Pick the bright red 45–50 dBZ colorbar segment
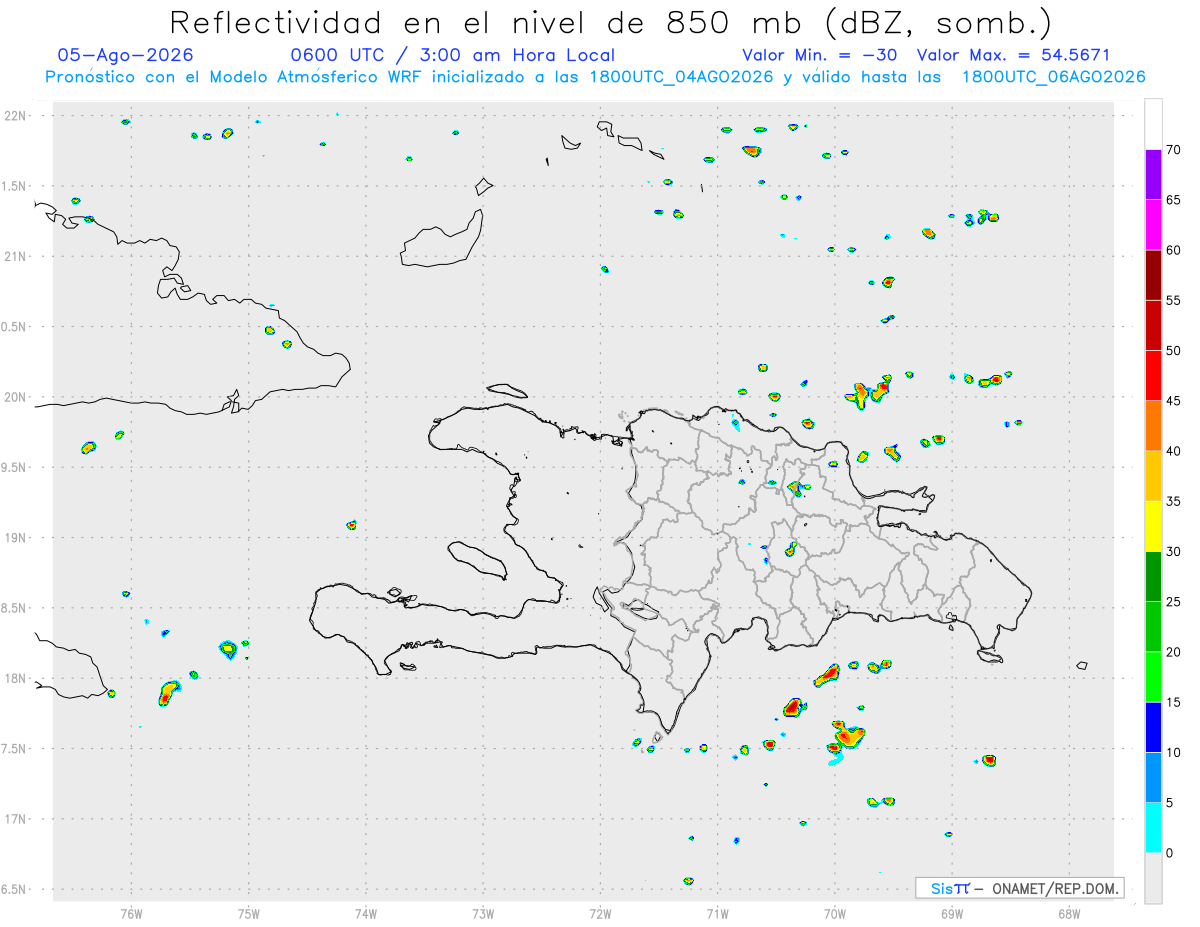 1153,375
